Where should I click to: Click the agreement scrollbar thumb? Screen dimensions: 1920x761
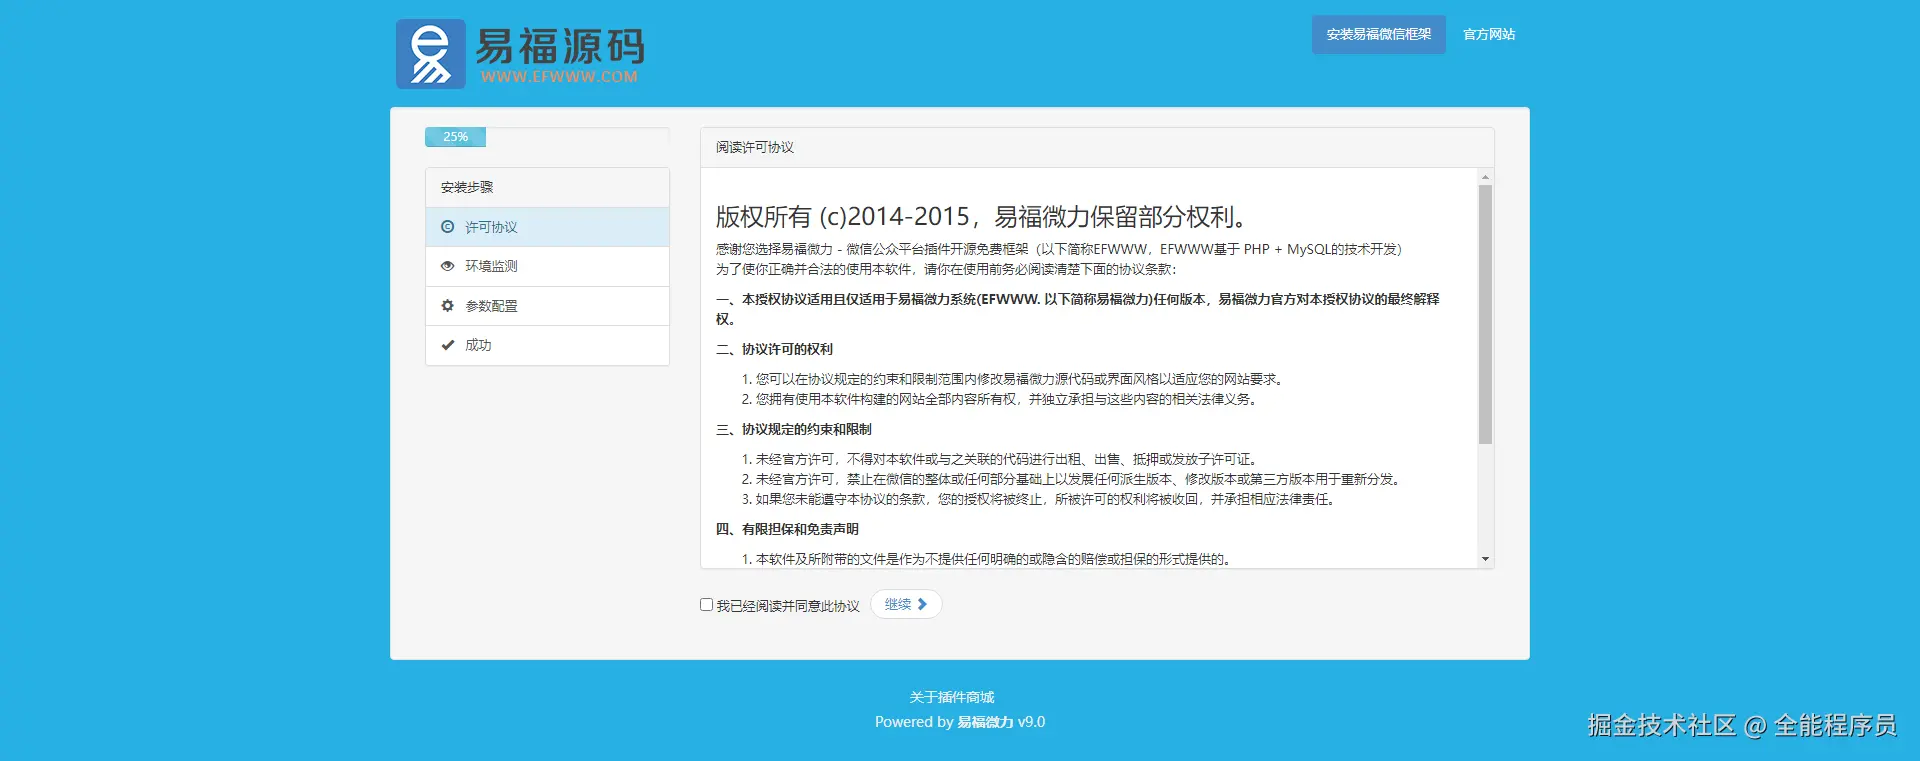(1485, 314)
